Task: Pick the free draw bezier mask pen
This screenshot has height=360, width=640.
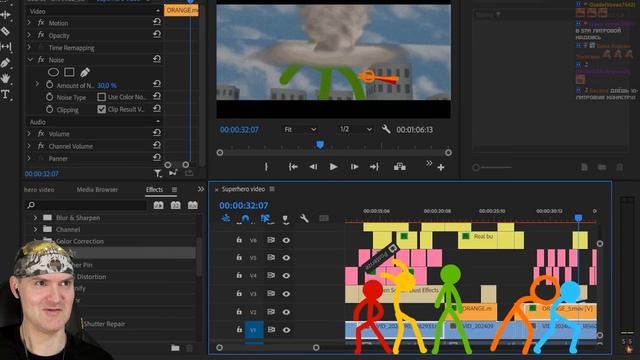Action: pos(85,72)
